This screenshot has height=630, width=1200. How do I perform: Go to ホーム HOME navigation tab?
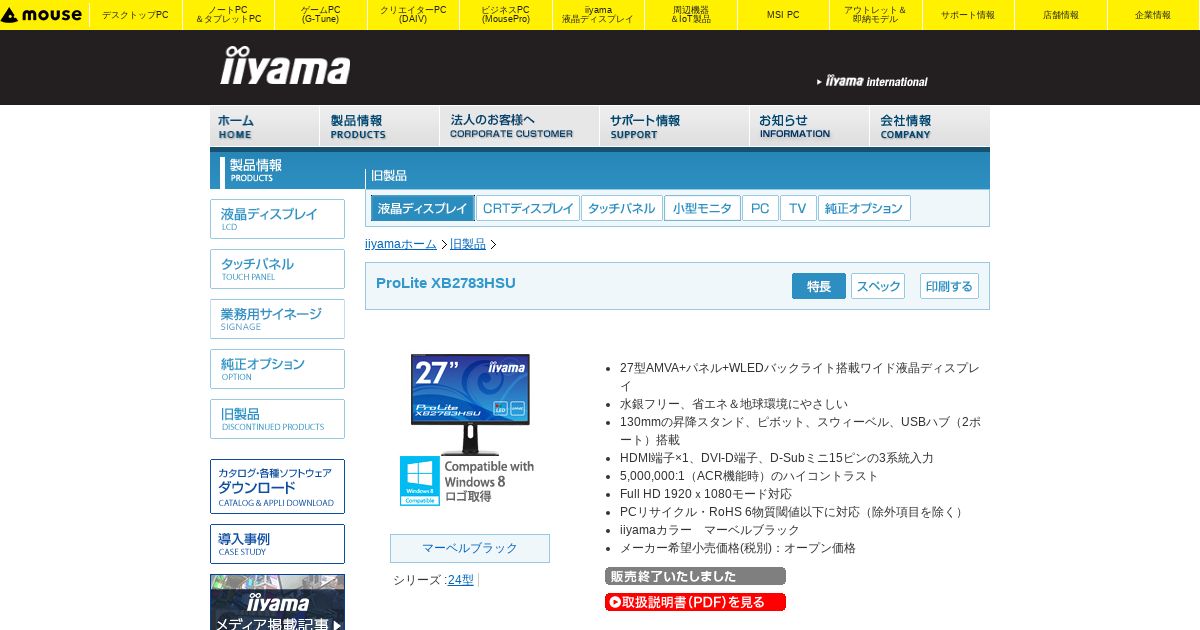click(265, 126)
